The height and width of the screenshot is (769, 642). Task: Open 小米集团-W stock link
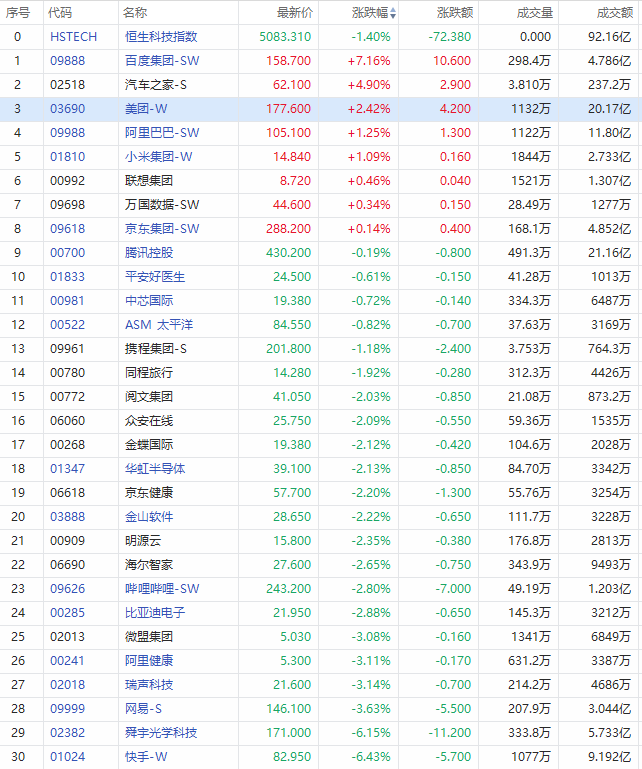click(158, 157)
